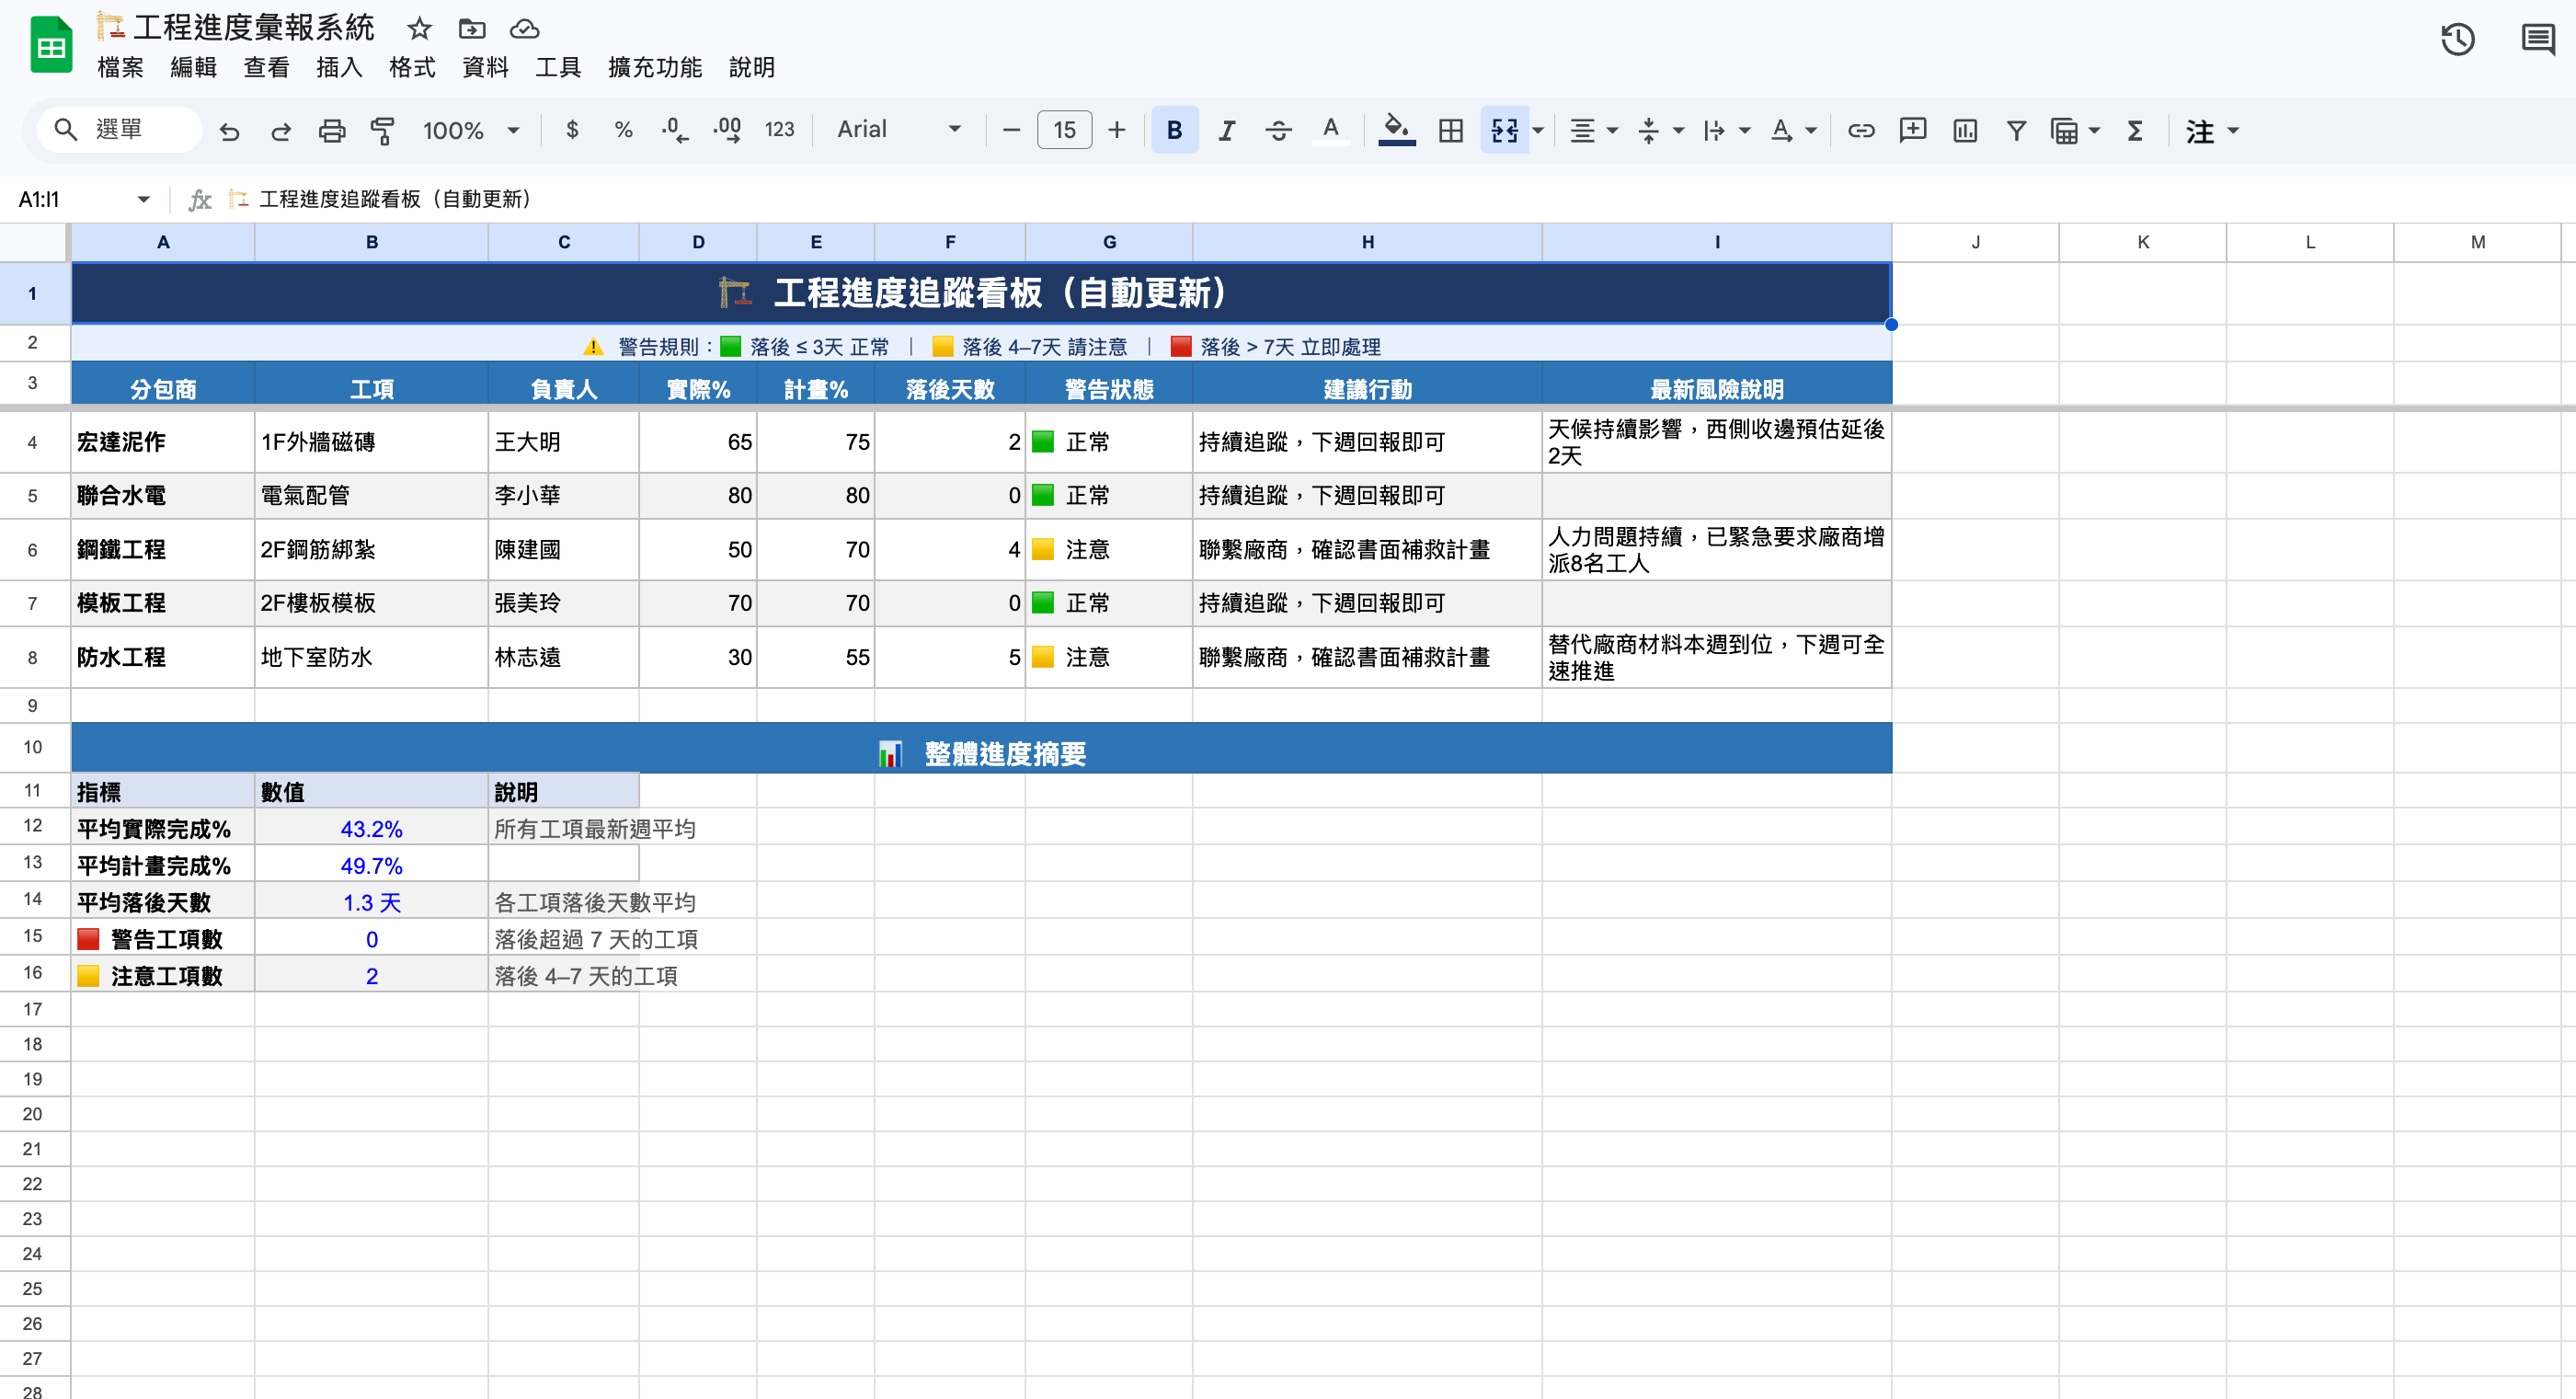The height and width of the screenshot is (1399, 2576).
Task: Create a filter with the funnel icon
Action: click(2016, 130)
